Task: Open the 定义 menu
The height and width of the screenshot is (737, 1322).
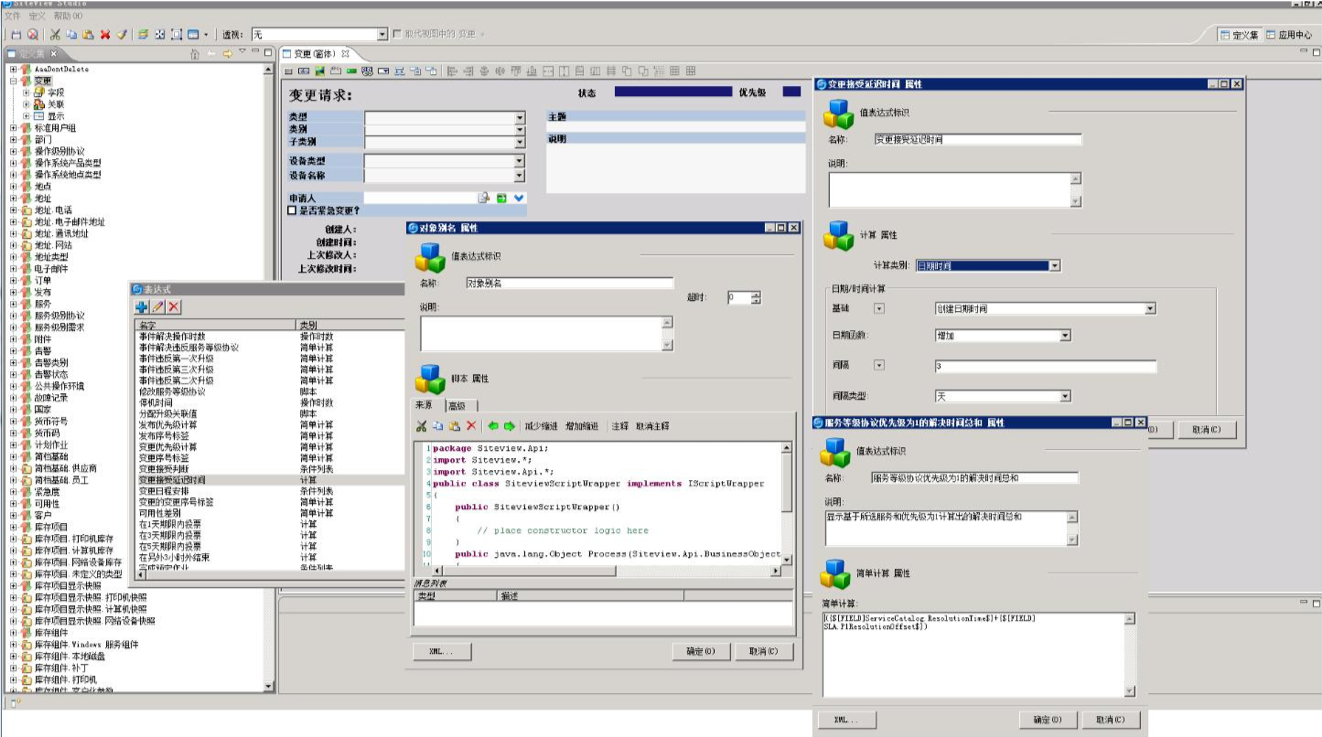Action: [38, 16]
